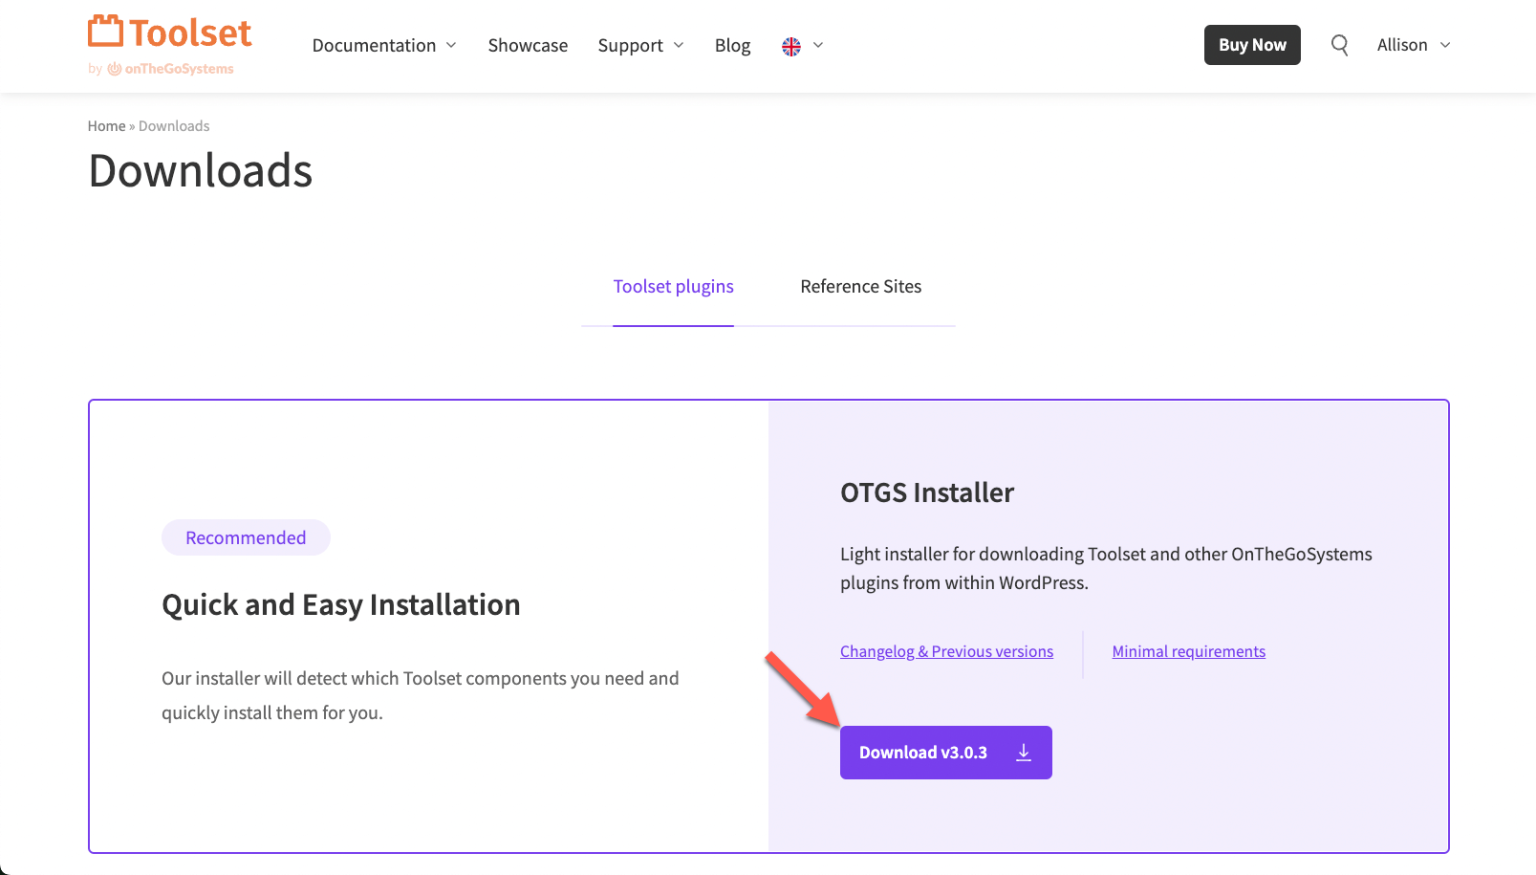The height and width of the screenshot is (875, 1536).
Task: Open the search function
Action: pos(1339,44)
